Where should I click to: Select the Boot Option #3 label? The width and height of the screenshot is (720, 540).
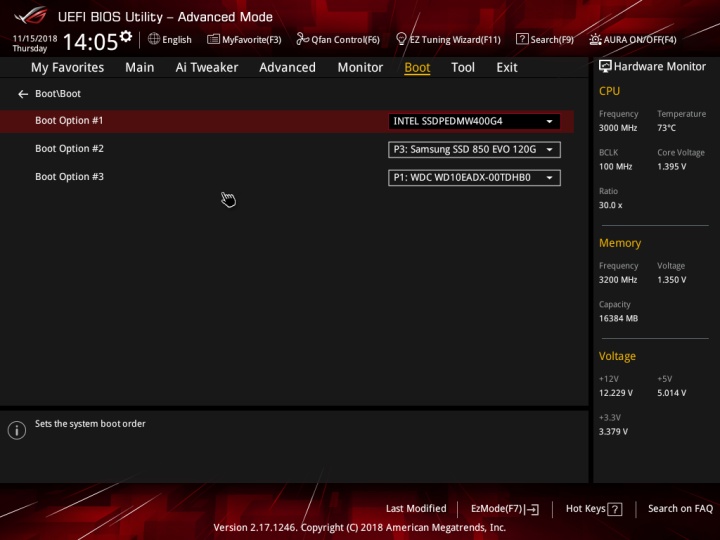pyautogui.click(x=69, y=177)
